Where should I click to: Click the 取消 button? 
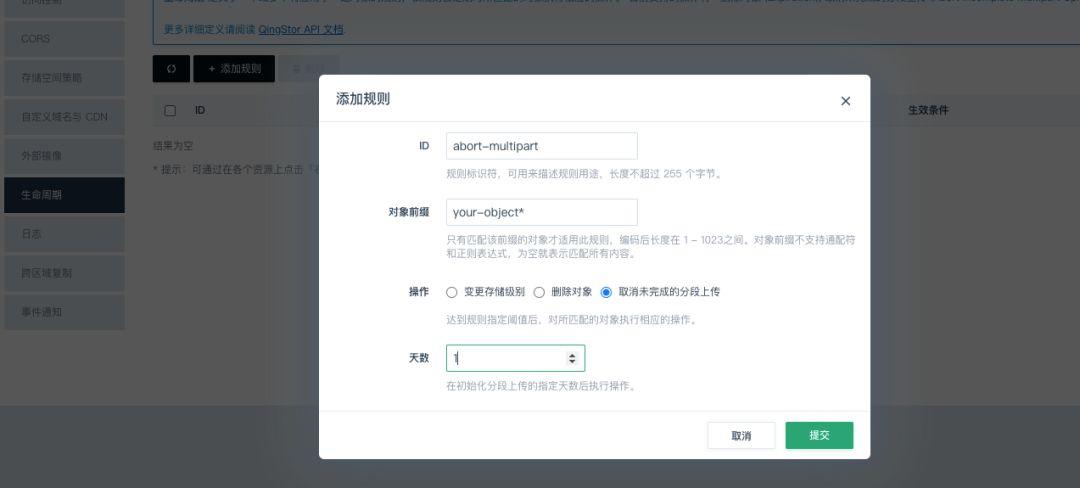[x=741, y=436]
